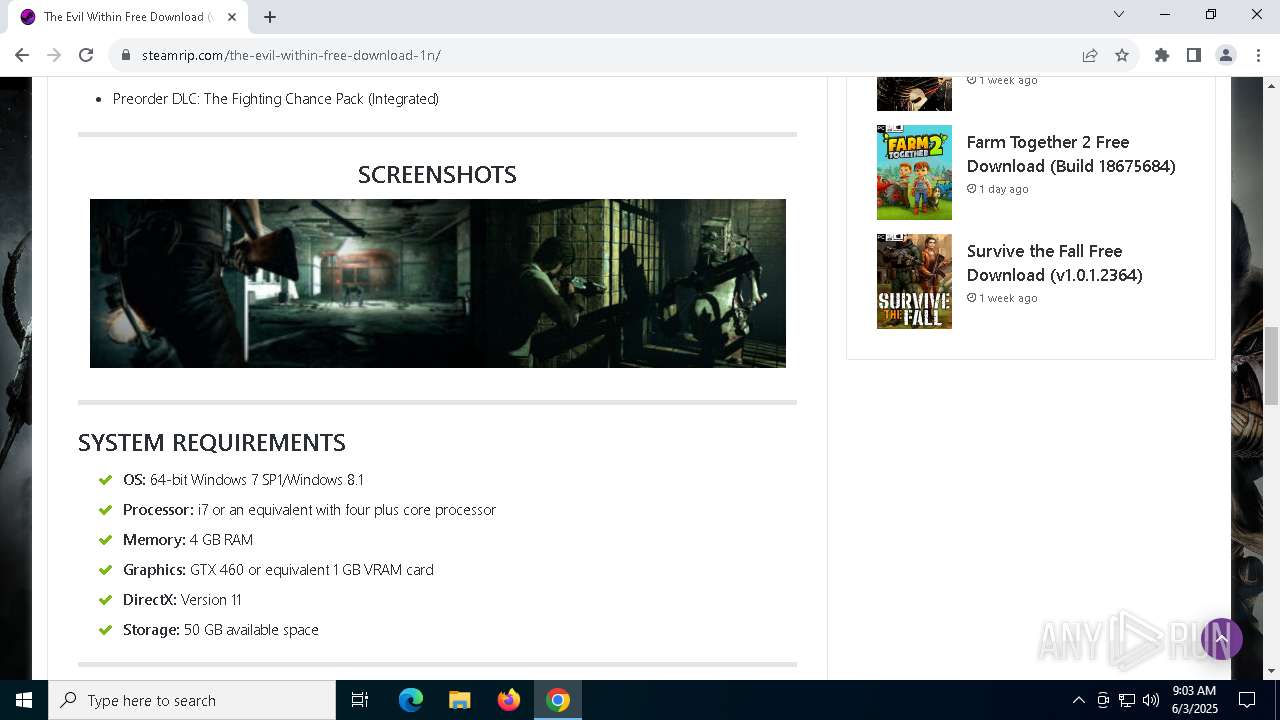
Task: Click the site lock icon
Action: click(x=126, y=55)
